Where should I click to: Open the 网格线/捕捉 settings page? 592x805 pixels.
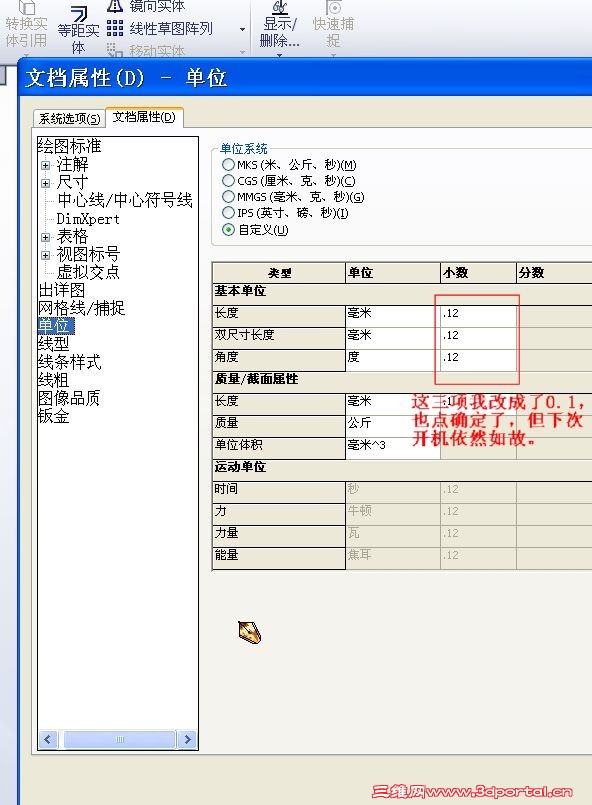click(x=81, y=308)
